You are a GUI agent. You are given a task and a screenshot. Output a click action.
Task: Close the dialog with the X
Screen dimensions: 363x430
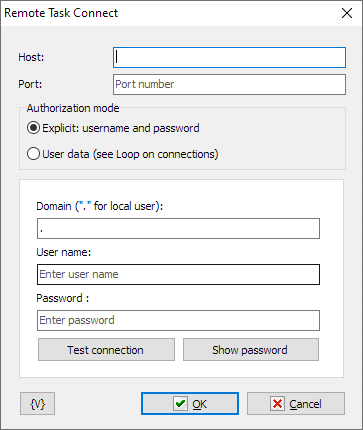pos(347,13)
